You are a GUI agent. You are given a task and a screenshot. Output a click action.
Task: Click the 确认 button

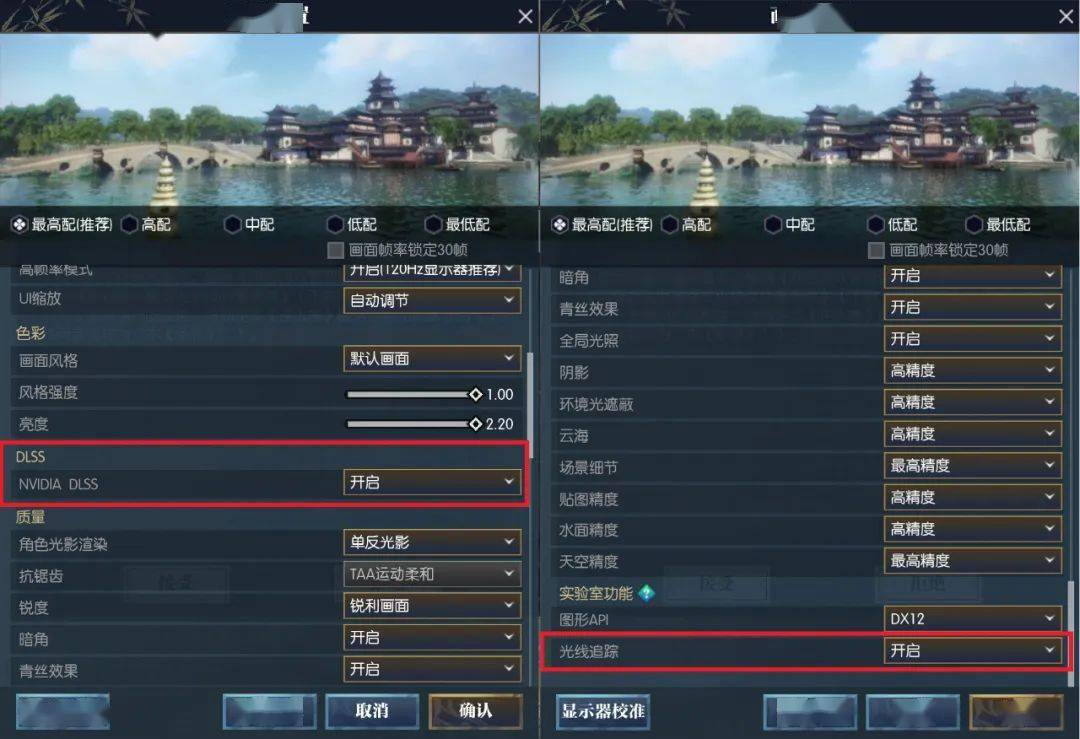point(475,711)
